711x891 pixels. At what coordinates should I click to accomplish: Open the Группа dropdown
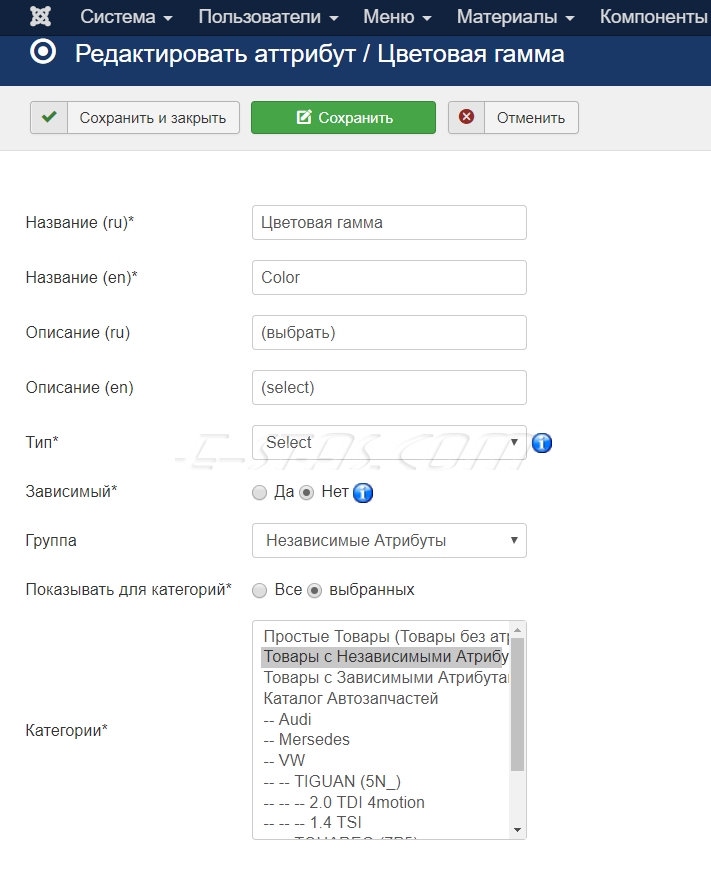(389, 540)
